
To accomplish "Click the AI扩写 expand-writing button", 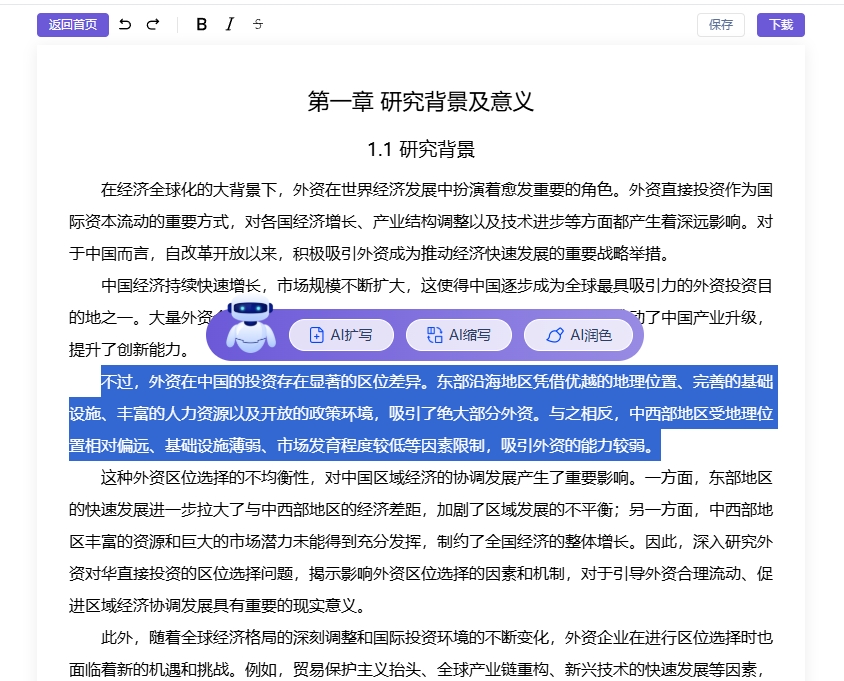I will 341,335.
